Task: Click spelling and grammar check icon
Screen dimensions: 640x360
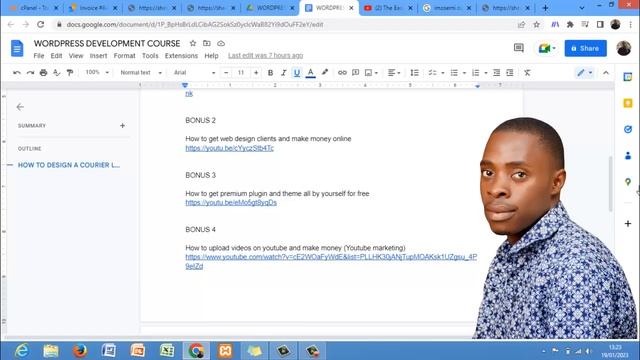Action: [x=57, y=73]
